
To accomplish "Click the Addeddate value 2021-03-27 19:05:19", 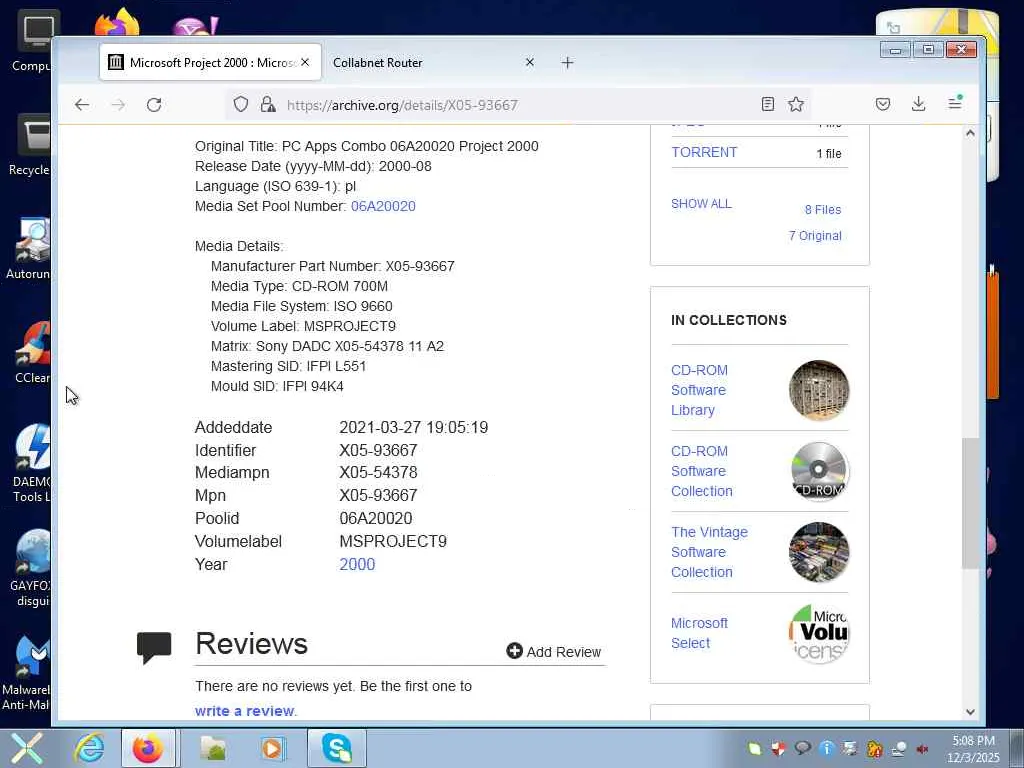I will (x=413, y=428).
